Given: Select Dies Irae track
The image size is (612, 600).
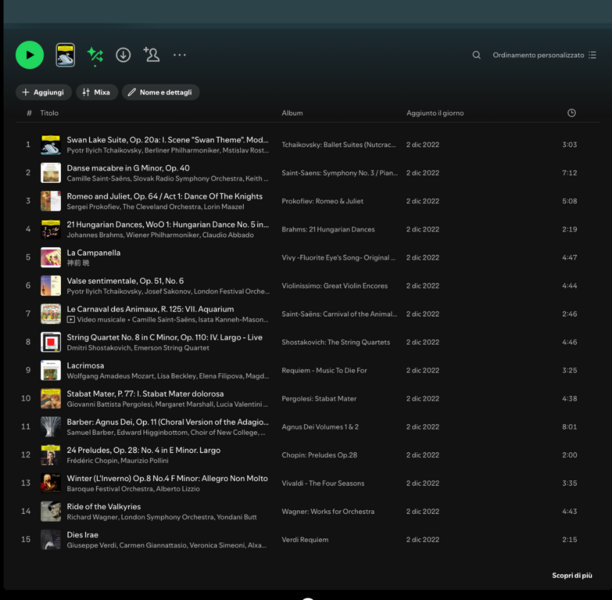Looking at the screenshot, I should tap(82, 534).
